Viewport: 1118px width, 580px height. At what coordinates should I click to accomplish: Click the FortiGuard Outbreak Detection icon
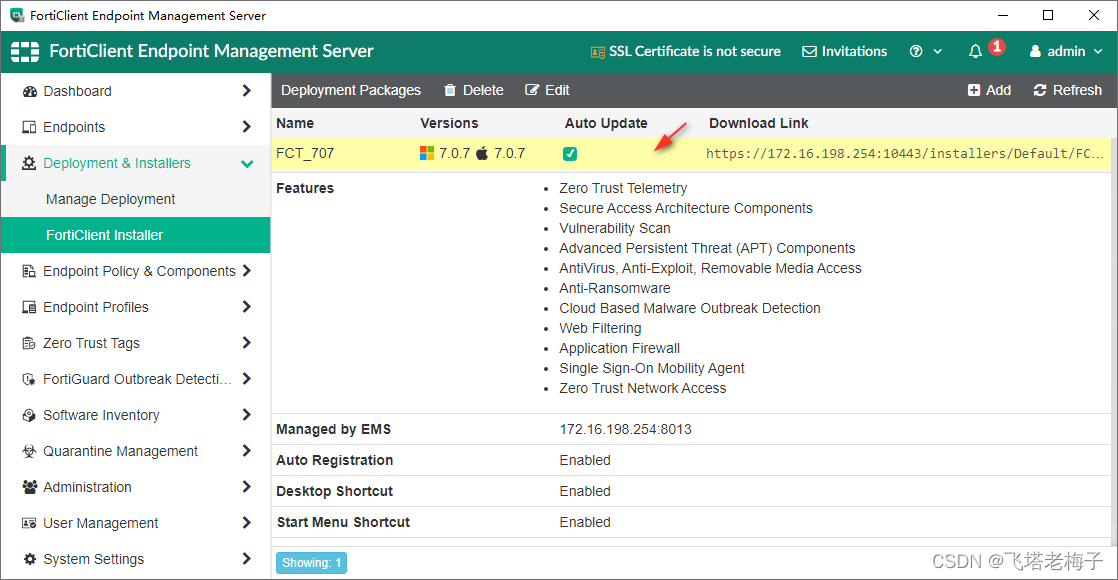[29, 379]
